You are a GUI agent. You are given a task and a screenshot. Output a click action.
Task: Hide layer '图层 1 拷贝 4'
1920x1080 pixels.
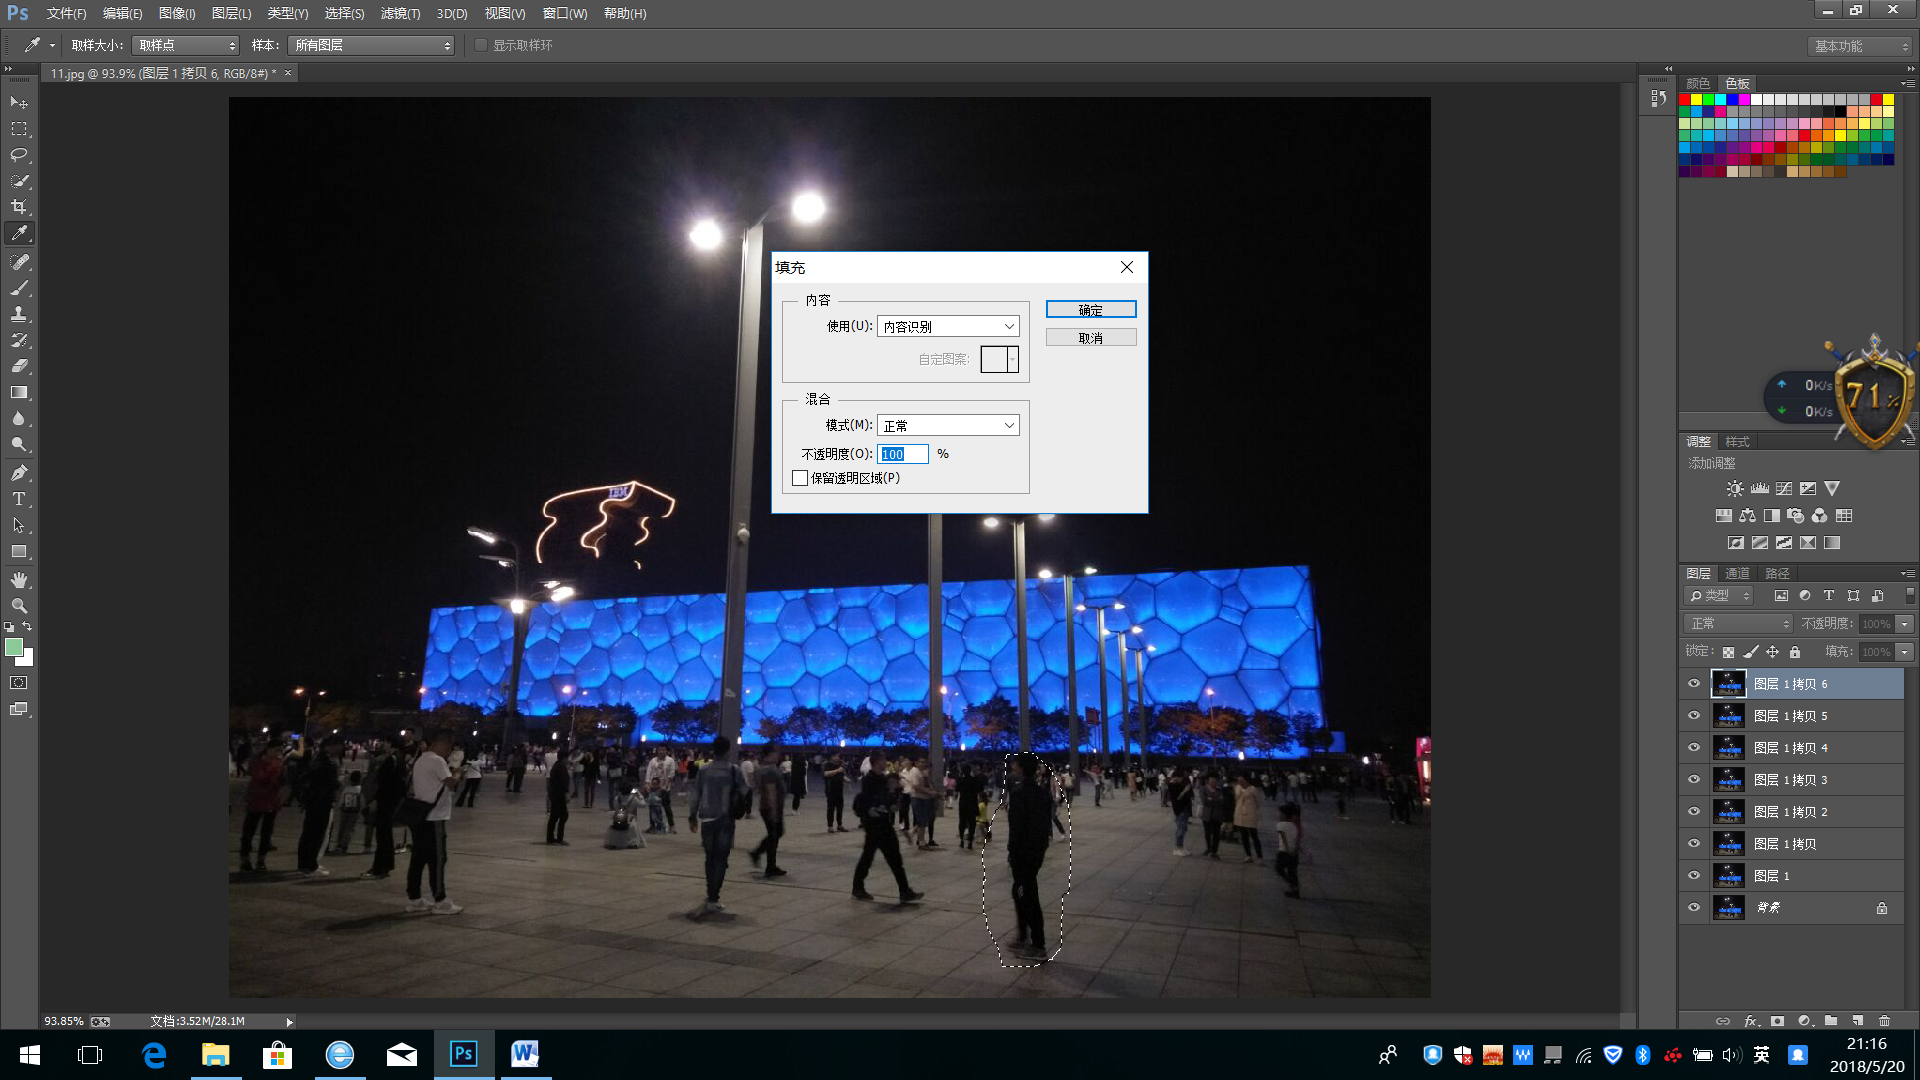coord(1694,748)
